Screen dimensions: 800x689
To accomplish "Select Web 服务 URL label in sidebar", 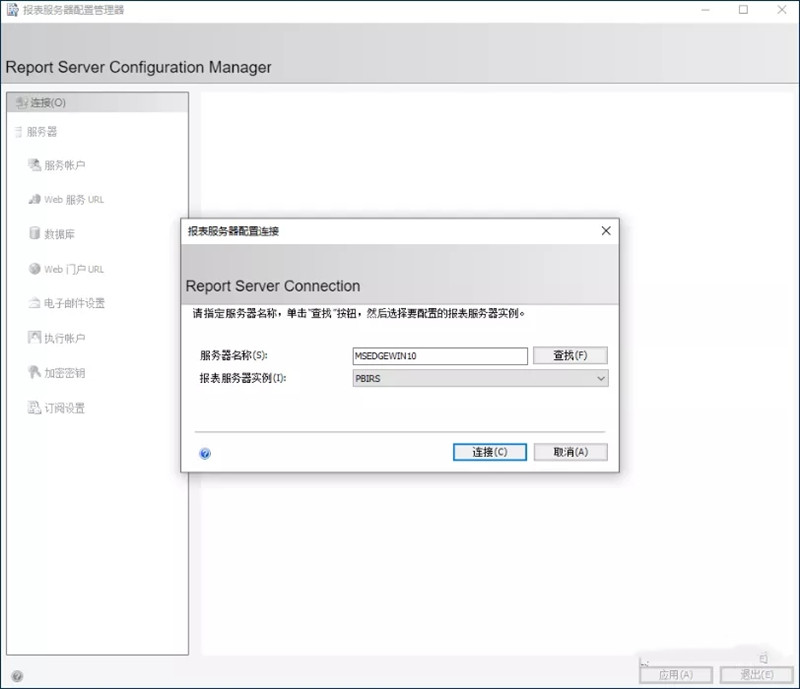I will (x=74, y=200).
